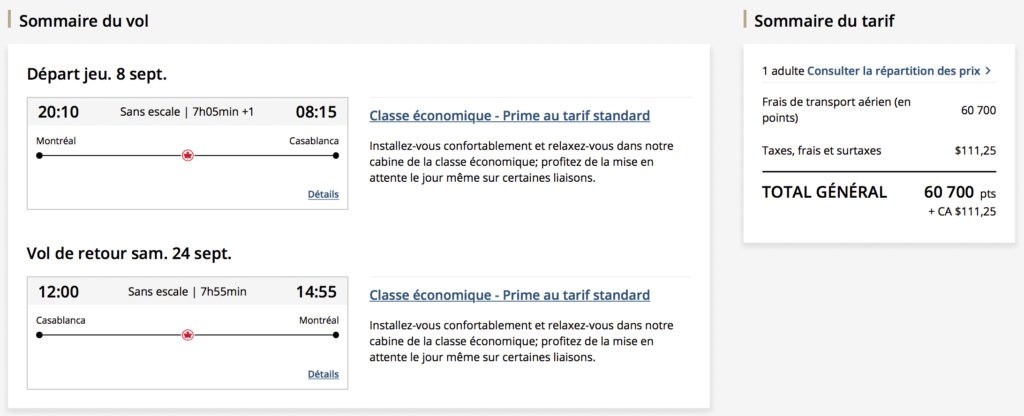The height and width of the screenshot is (416, 1024).
Task: Click the Montréal destination dot on return route
Action: point(336,335)
